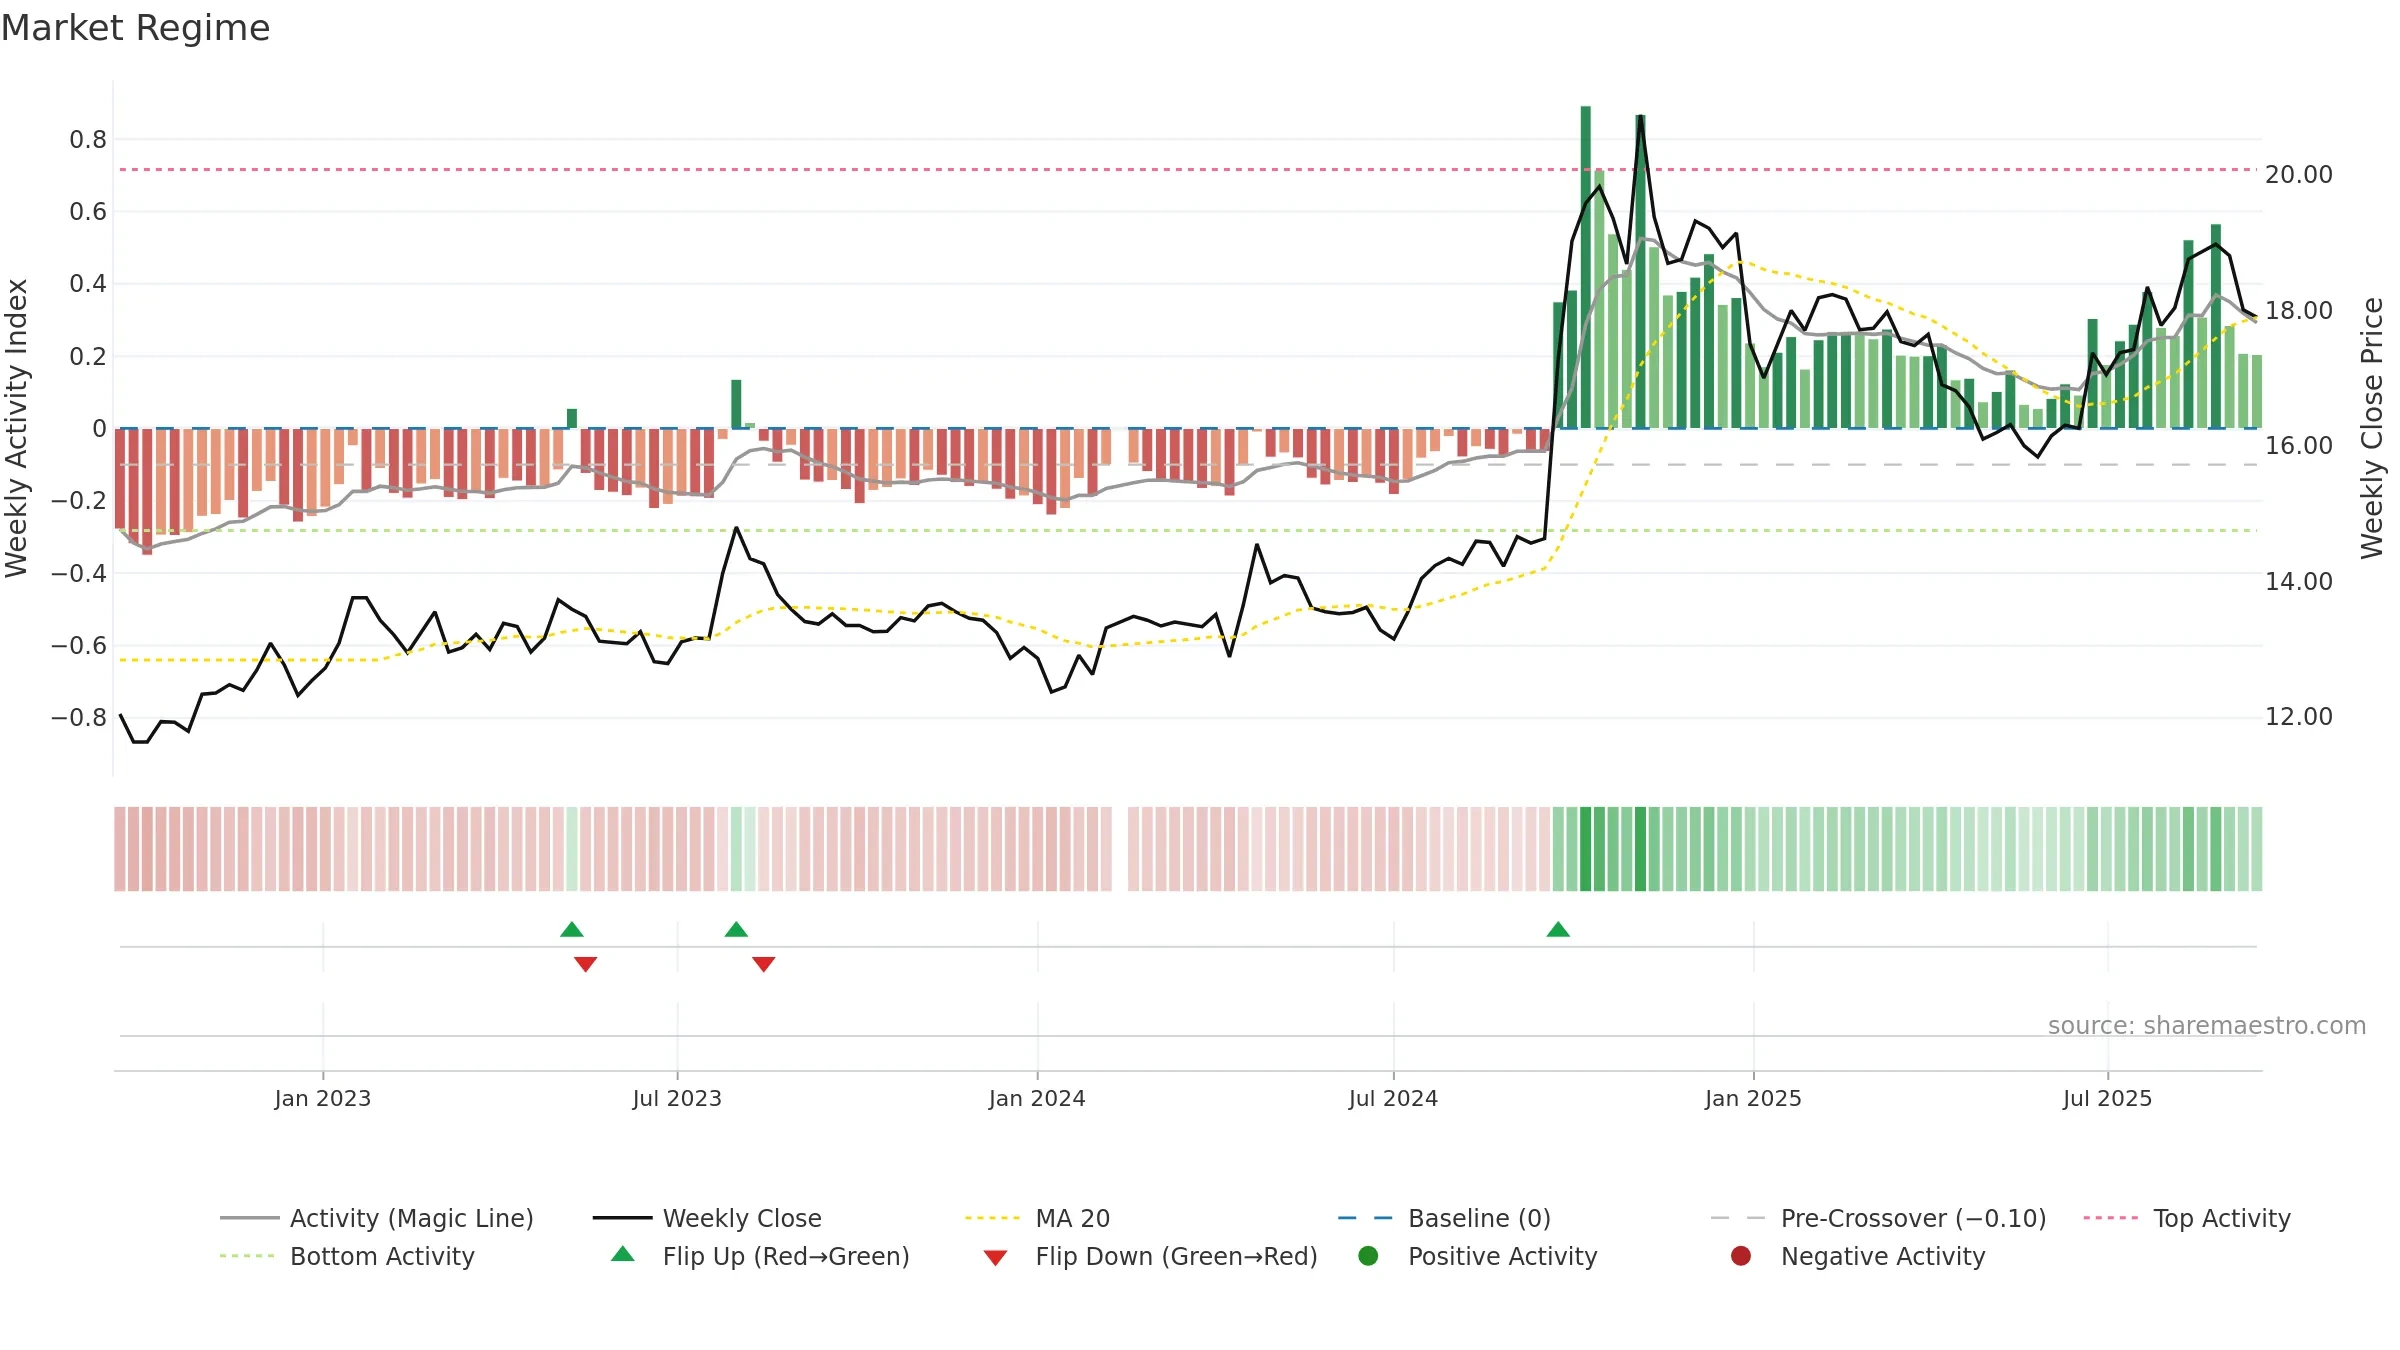Click the 0.4 activity axis tick label
2400x1350 pixels.
(x=88, y=284)
